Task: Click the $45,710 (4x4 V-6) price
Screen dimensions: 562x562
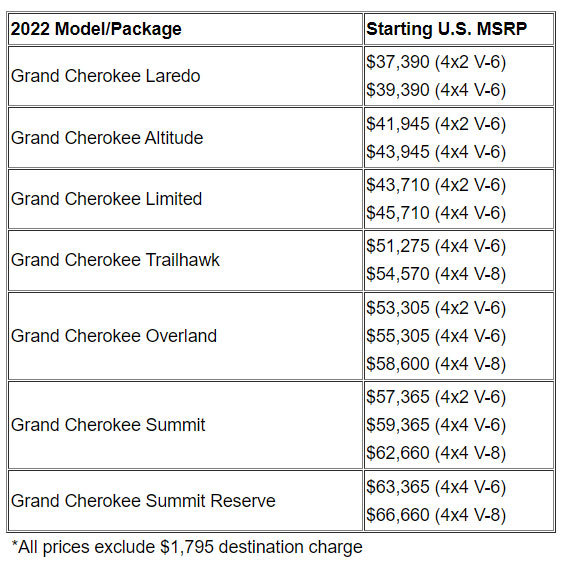Action: [x=436, y=213]
